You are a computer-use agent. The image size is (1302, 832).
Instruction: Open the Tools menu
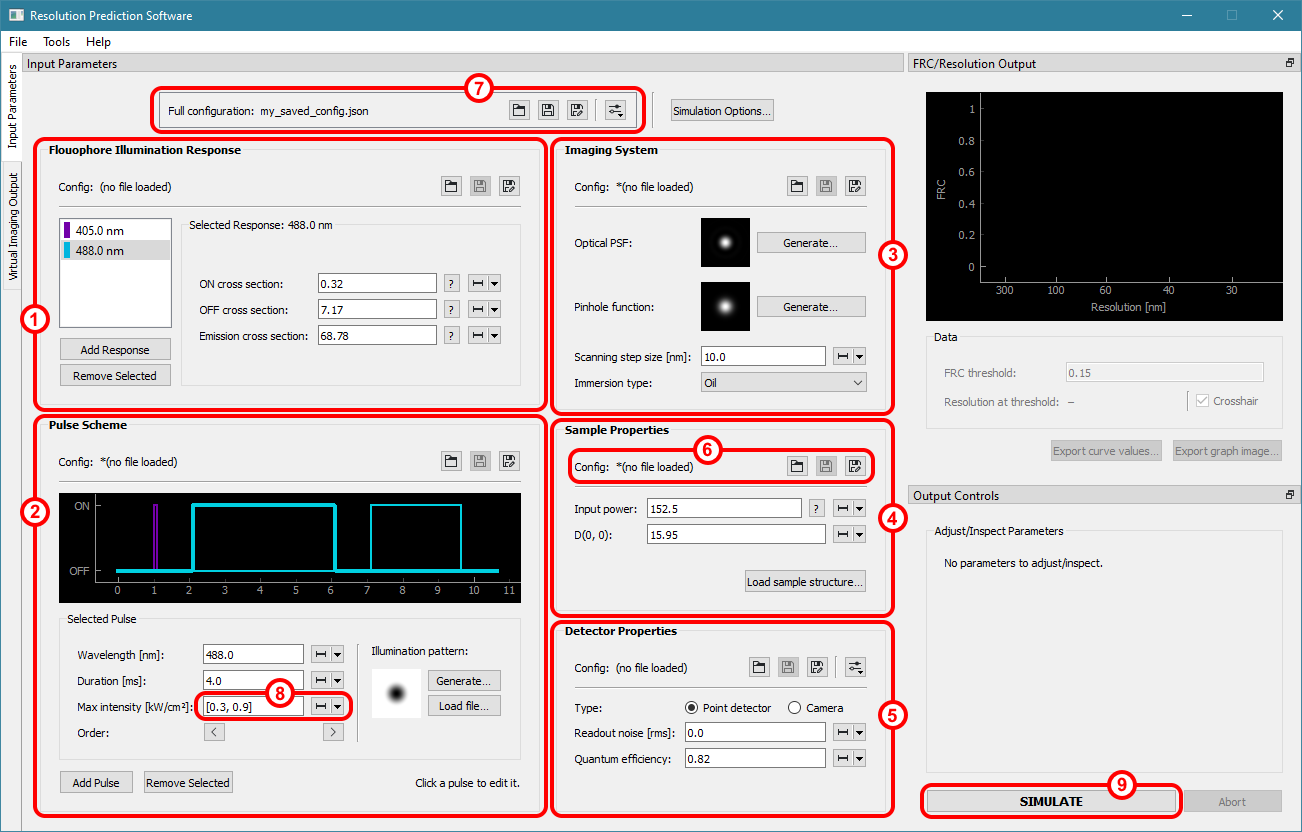pos(56,42)
